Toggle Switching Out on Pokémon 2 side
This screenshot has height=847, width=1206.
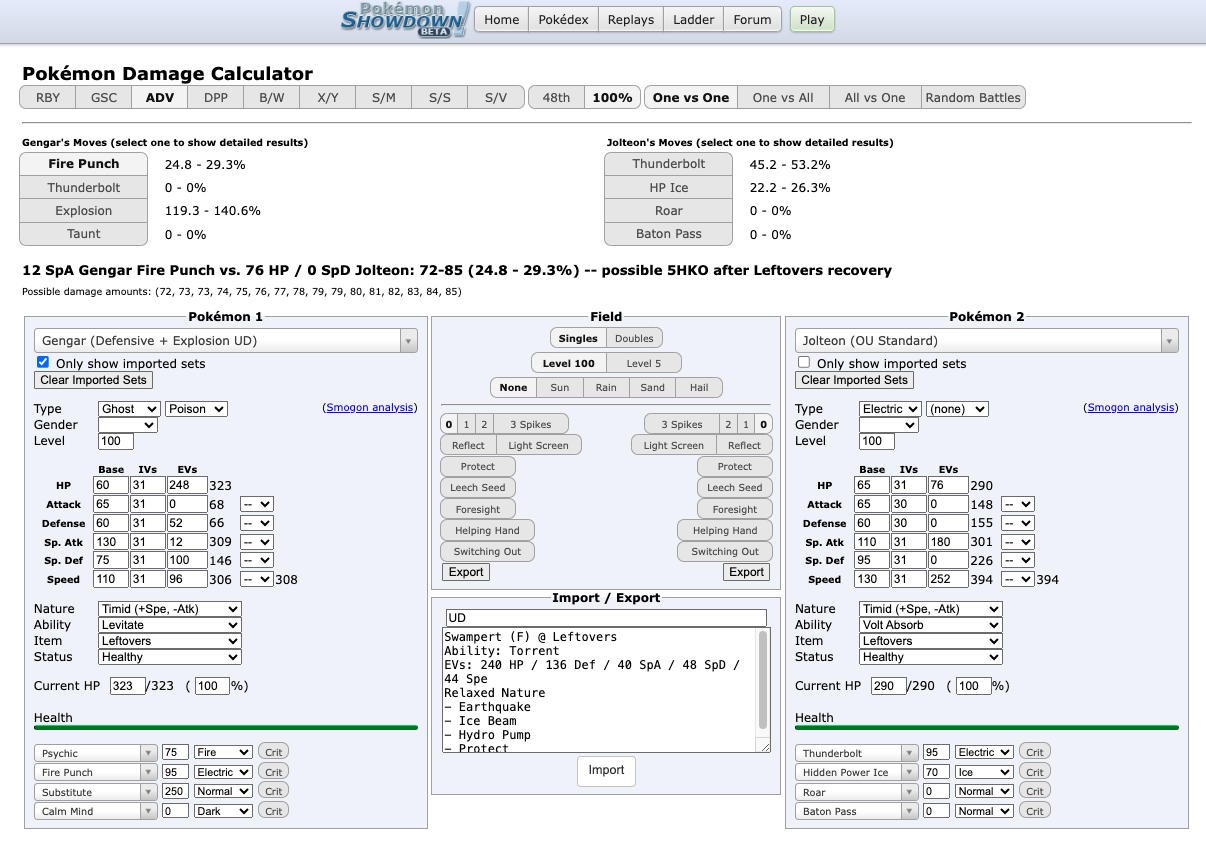point(725,551)
